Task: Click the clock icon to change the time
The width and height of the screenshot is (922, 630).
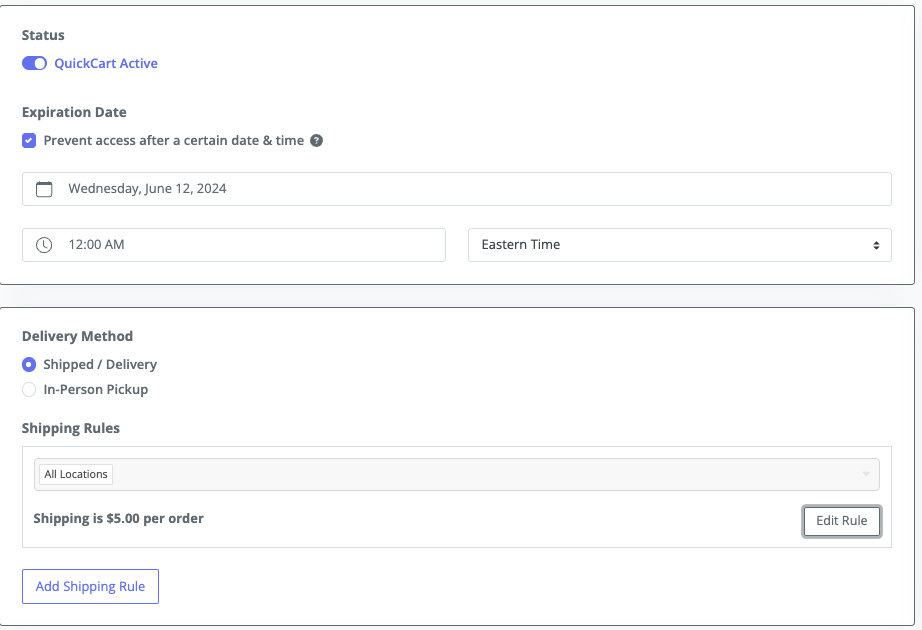Action: click(x=44, y=244)
